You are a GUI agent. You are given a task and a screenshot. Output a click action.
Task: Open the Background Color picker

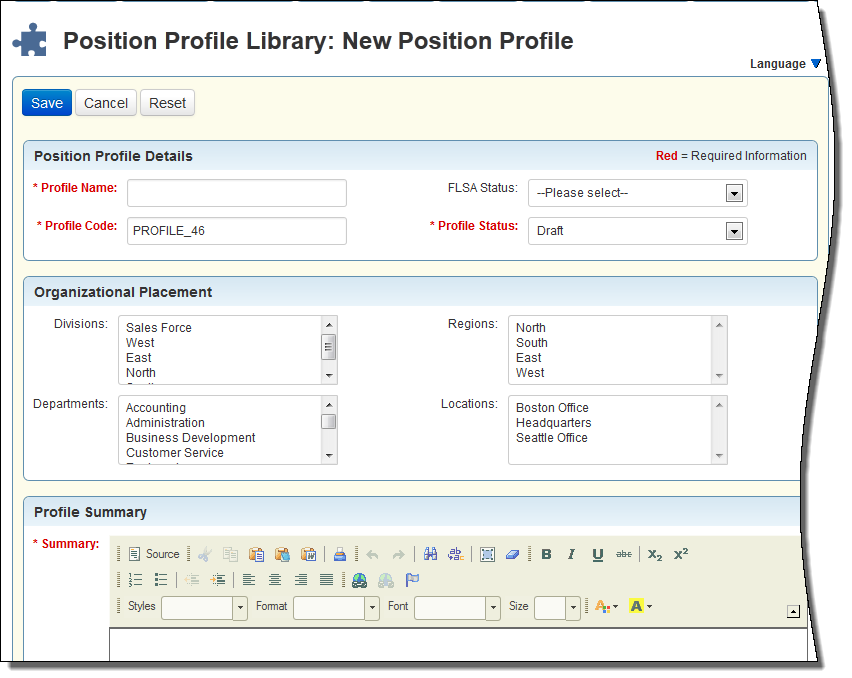(x=641, y=606)
